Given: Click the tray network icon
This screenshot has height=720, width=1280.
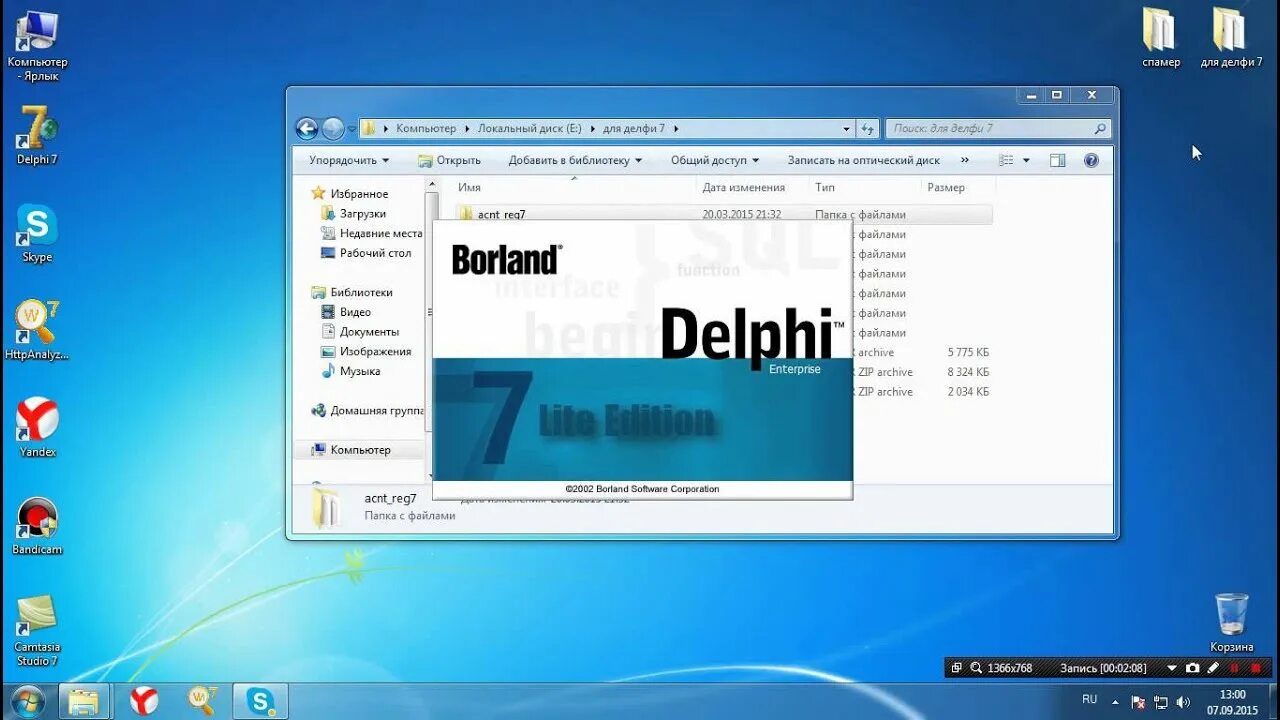Looking at the screenshot, I should tap(1160, 702).
